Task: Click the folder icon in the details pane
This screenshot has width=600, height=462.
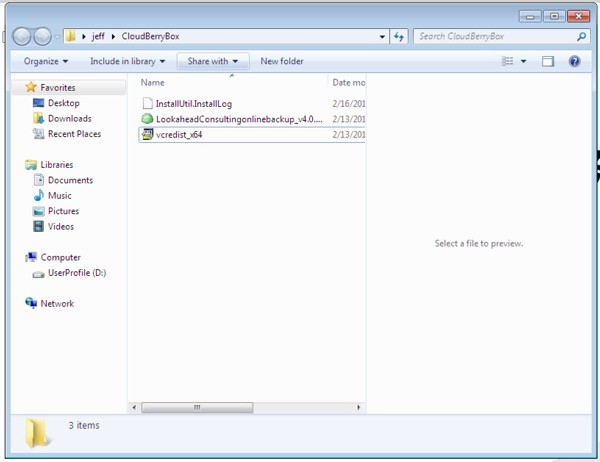Action: tap(37, 433)
